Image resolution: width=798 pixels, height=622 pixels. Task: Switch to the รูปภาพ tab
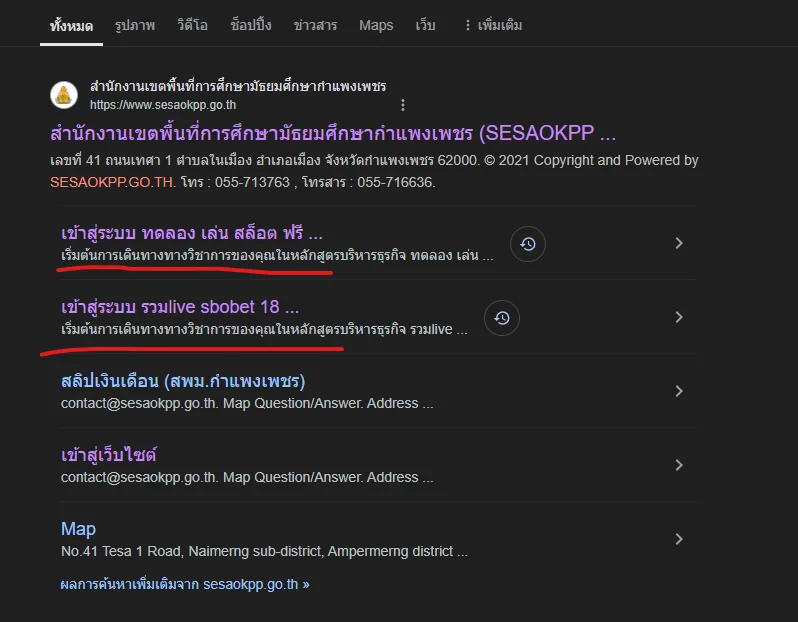[135, 25]
